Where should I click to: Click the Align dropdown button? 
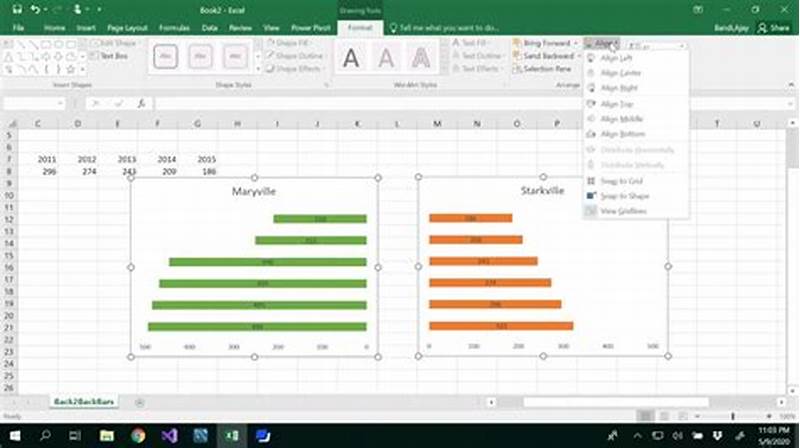pos(602,43)
